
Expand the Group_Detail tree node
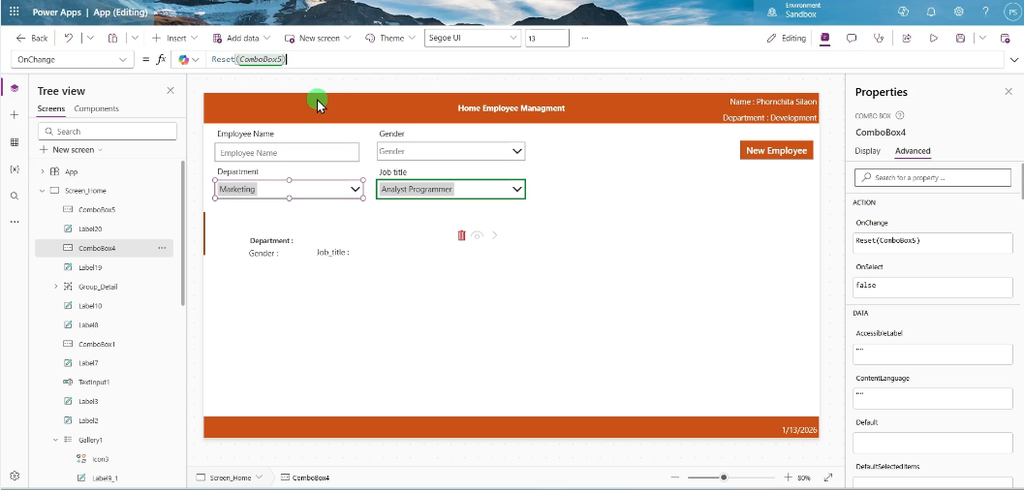56,287
